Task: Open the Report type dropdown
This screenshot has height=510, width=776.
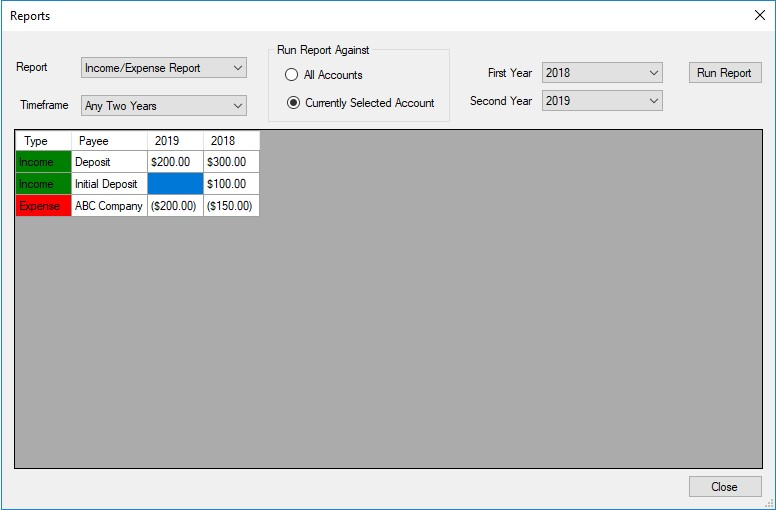Action: point(164,68)
